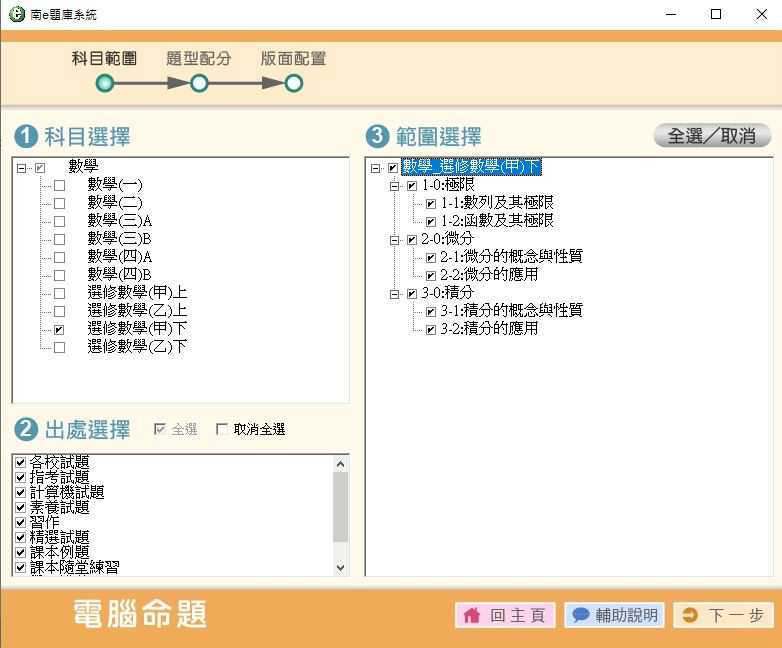Click the 全選／取消 button
The width and height of the screenshot is (782, 648).
(712, 135)
